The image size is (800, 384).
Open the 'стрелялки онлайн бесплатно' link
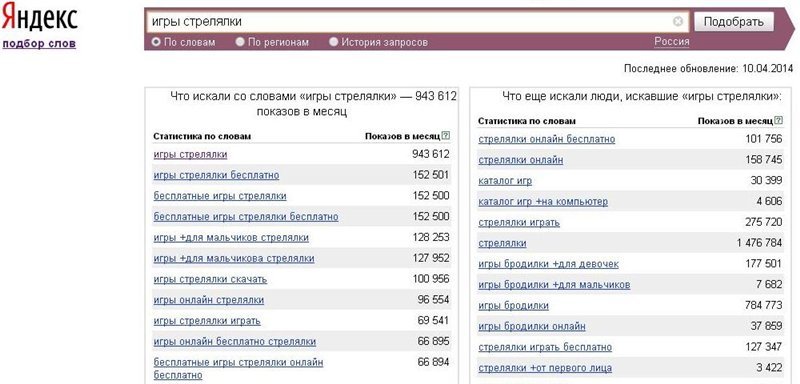(x=546, y=139)
